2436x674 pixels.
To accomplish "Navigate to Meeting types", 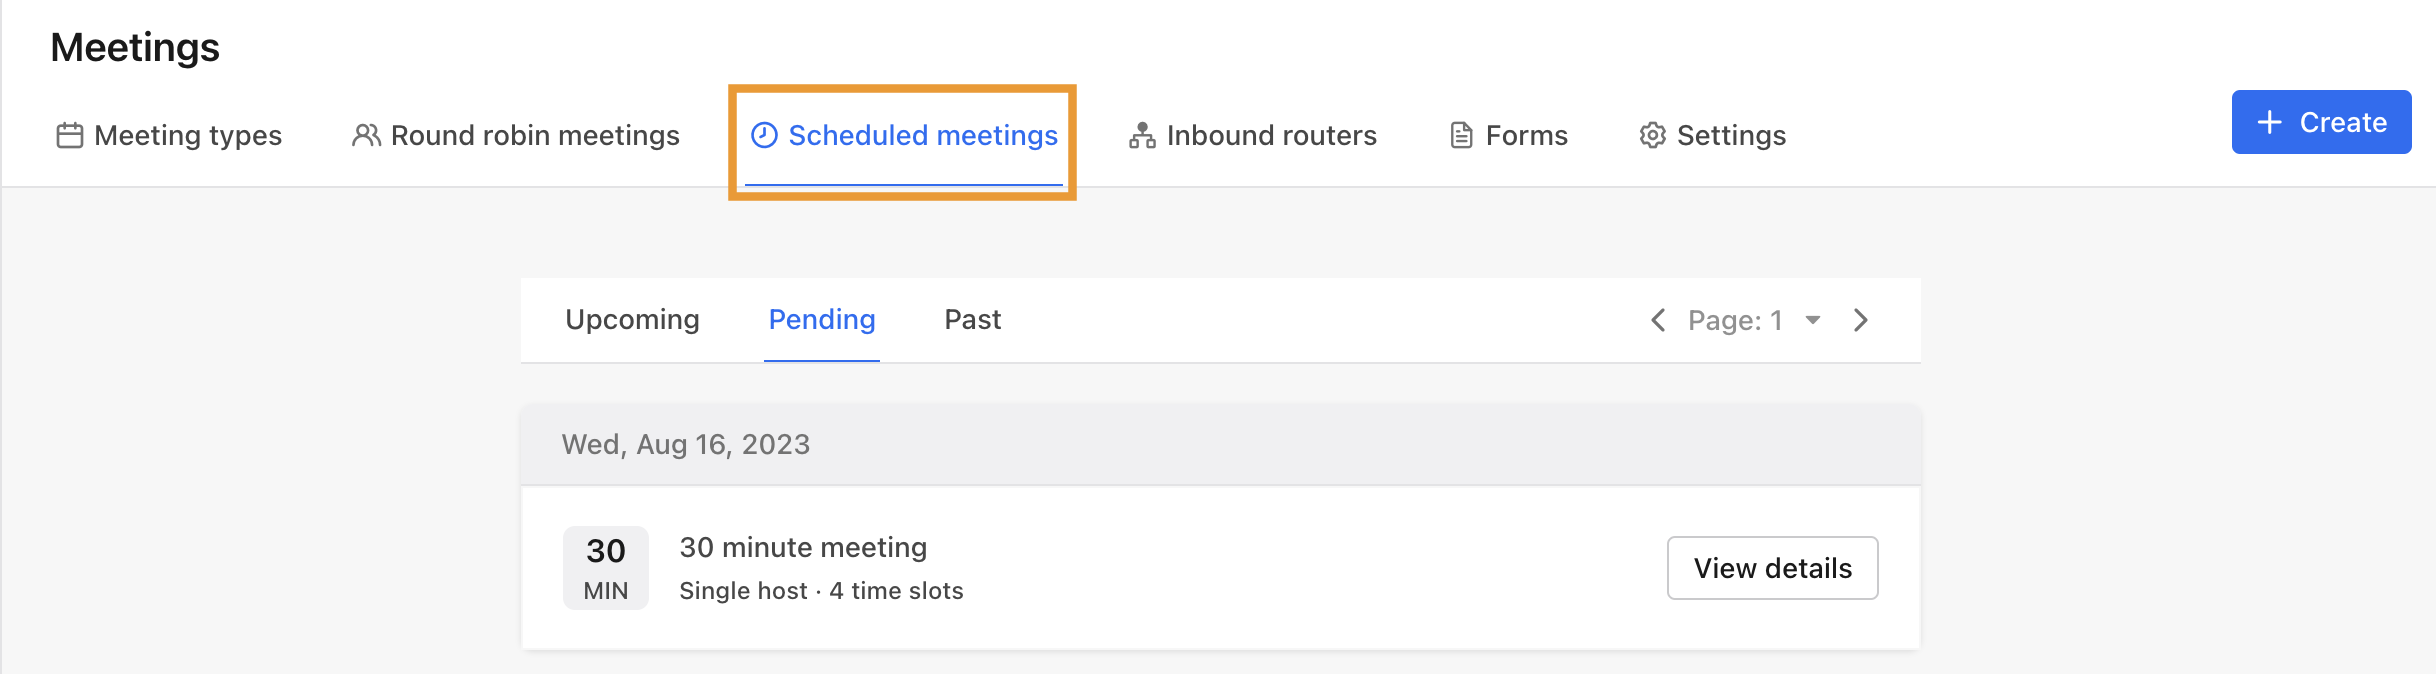I will (186, 135).
